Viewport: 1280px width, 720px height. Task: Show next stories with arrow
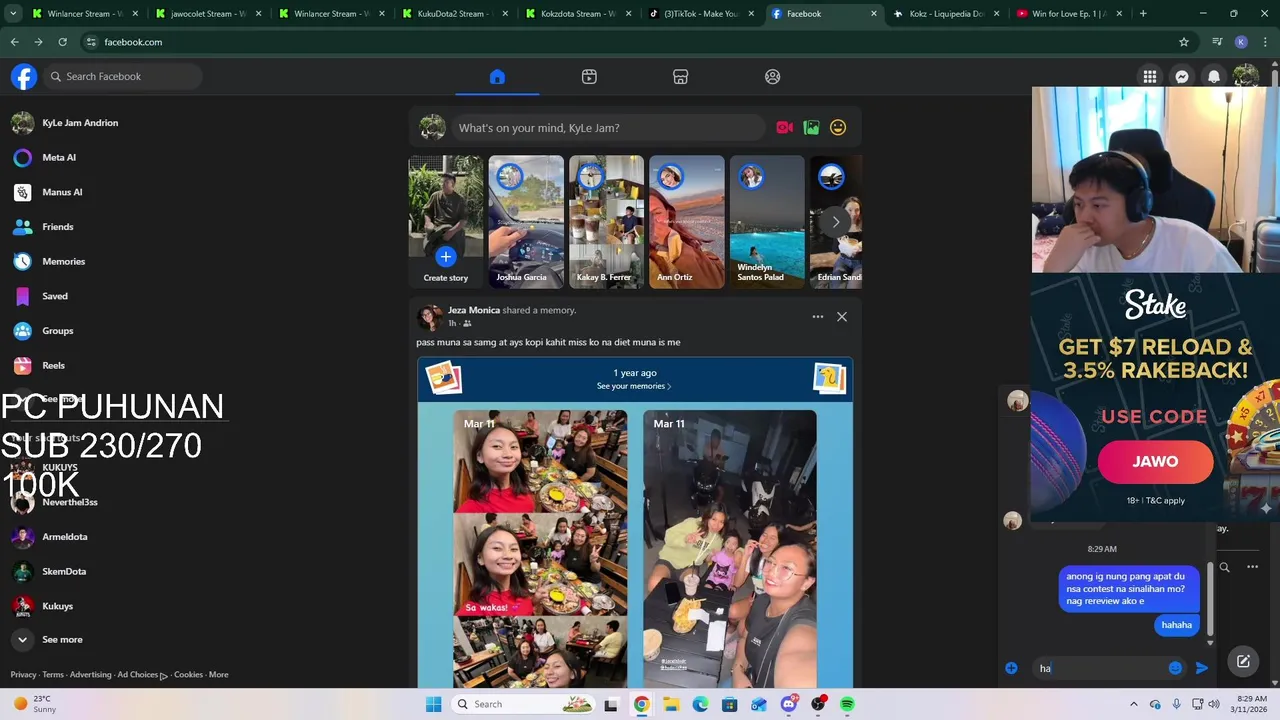click(836, 222)
